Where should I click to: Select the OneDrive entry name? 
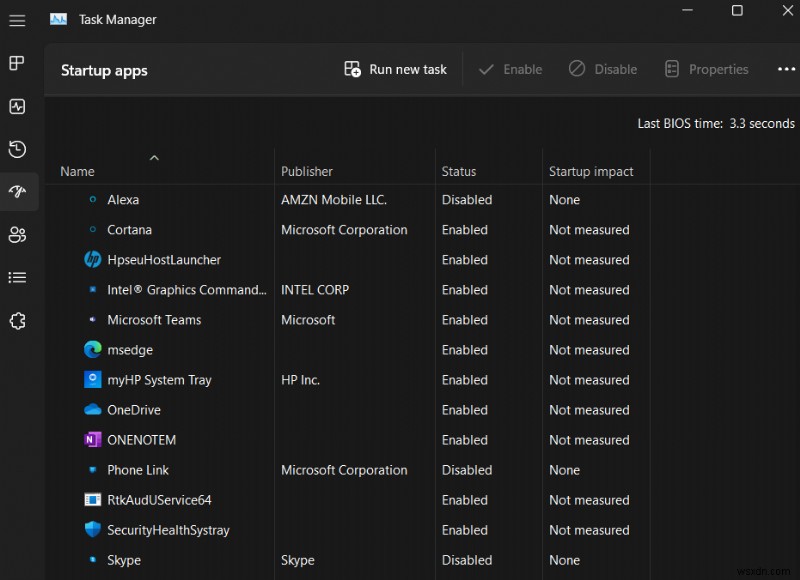coord(134,410)
